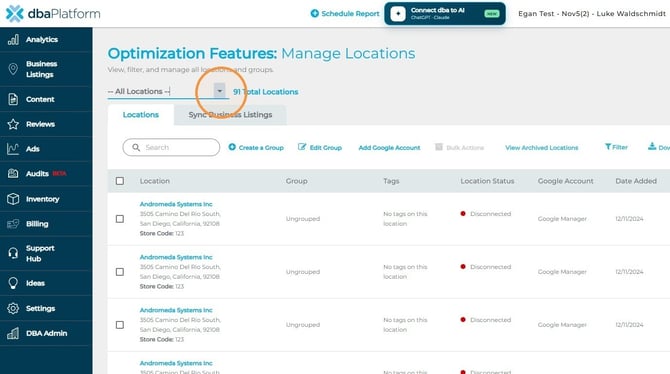Click the DBA Admin chart icon
The image size is (670, 374).
coord(13,333)
